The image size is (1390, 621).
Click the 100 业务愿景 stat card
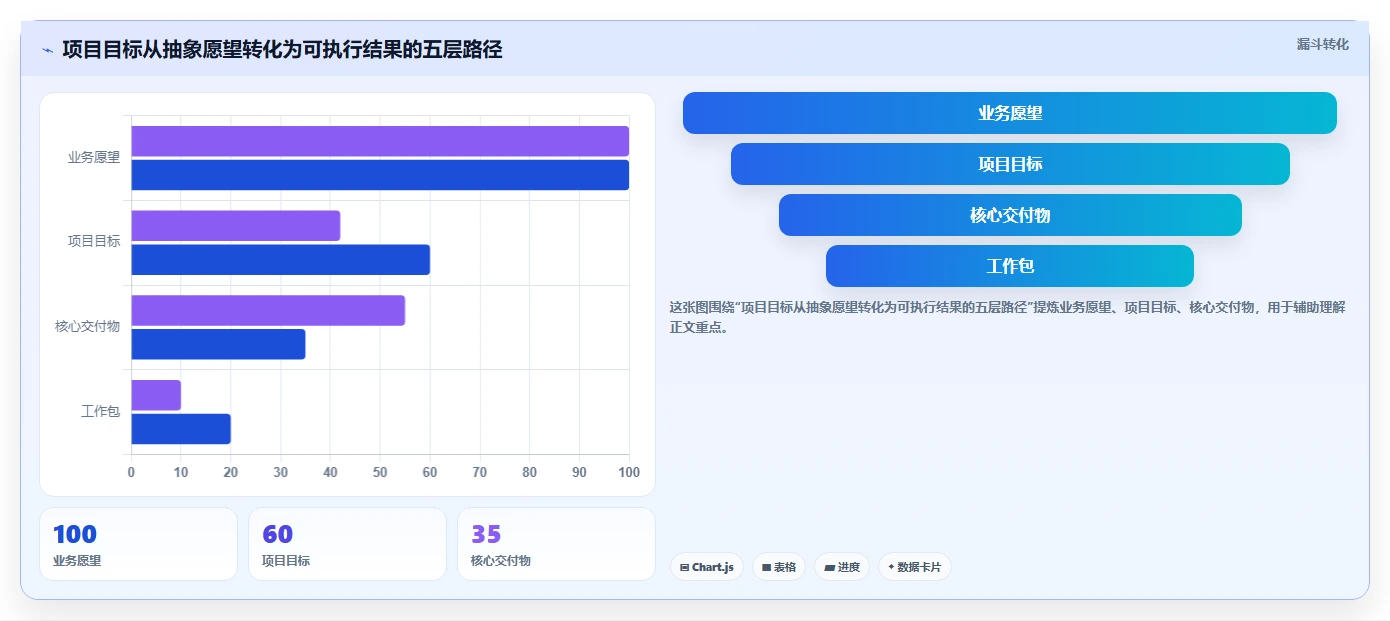[139, 544]
